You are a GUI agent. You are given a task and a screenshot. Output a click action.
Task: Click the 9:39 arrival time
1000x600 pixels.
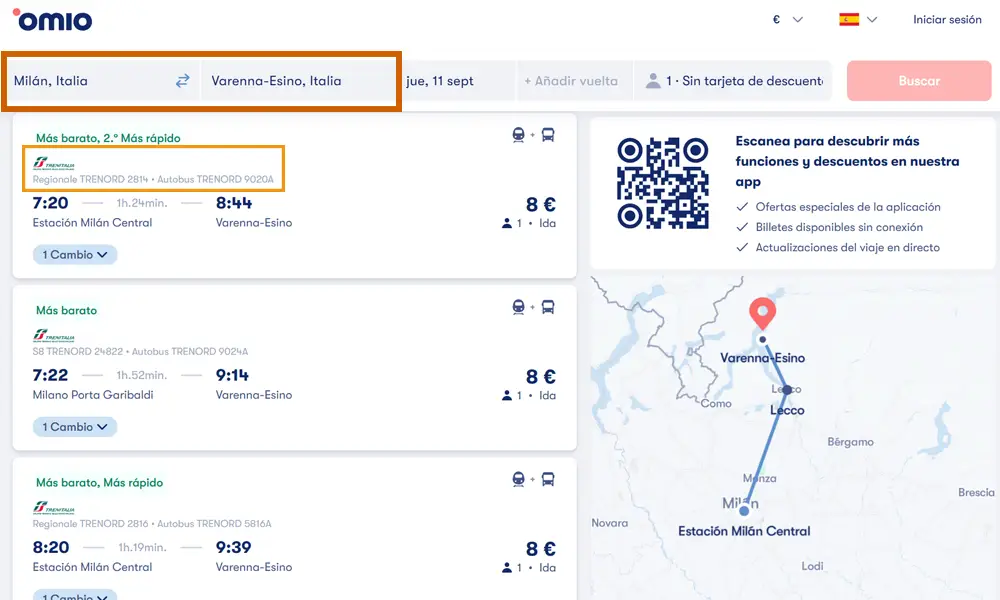point(233,548)
